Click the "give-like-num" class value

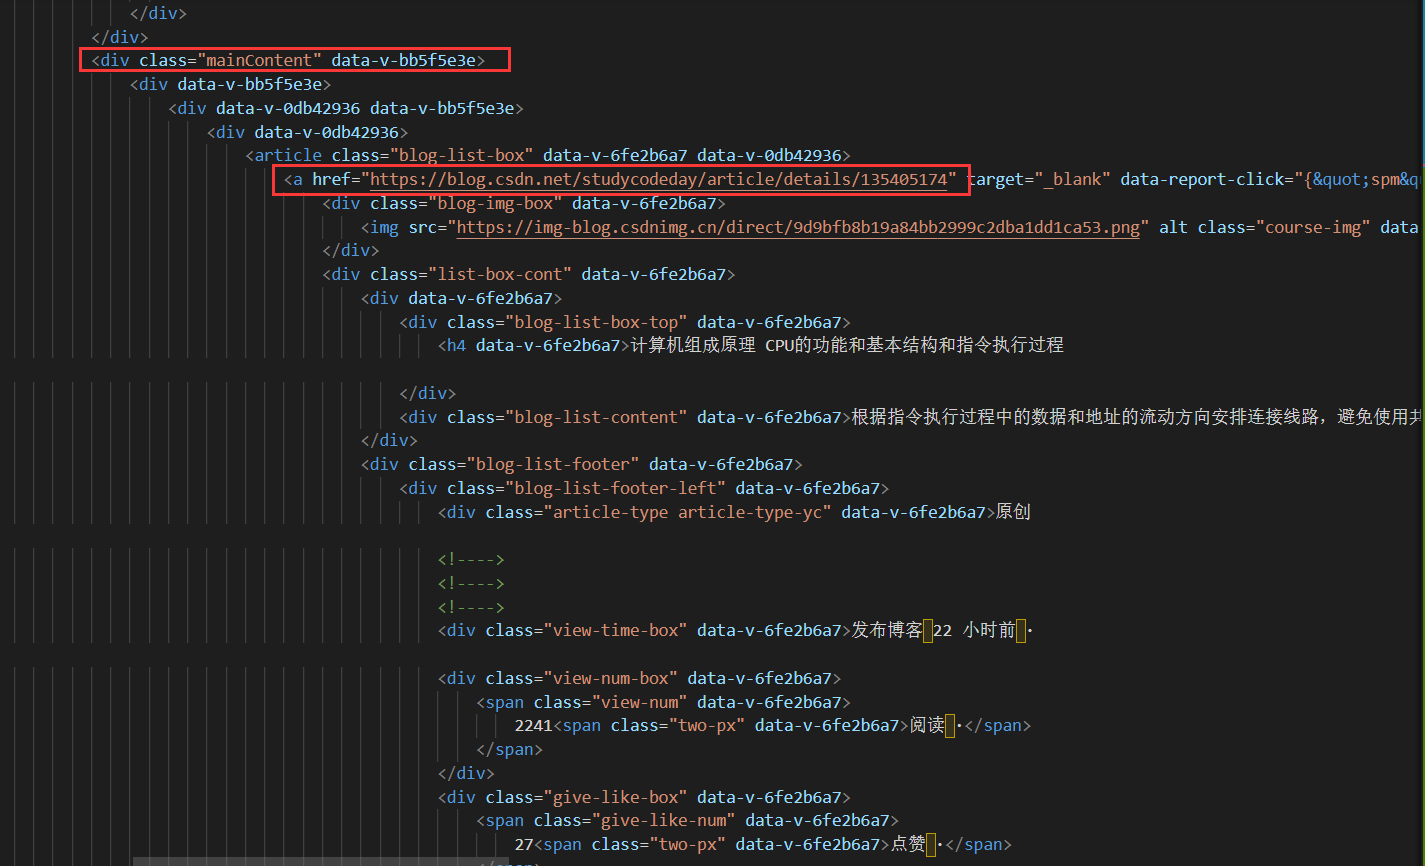click(x=662, y=820)
